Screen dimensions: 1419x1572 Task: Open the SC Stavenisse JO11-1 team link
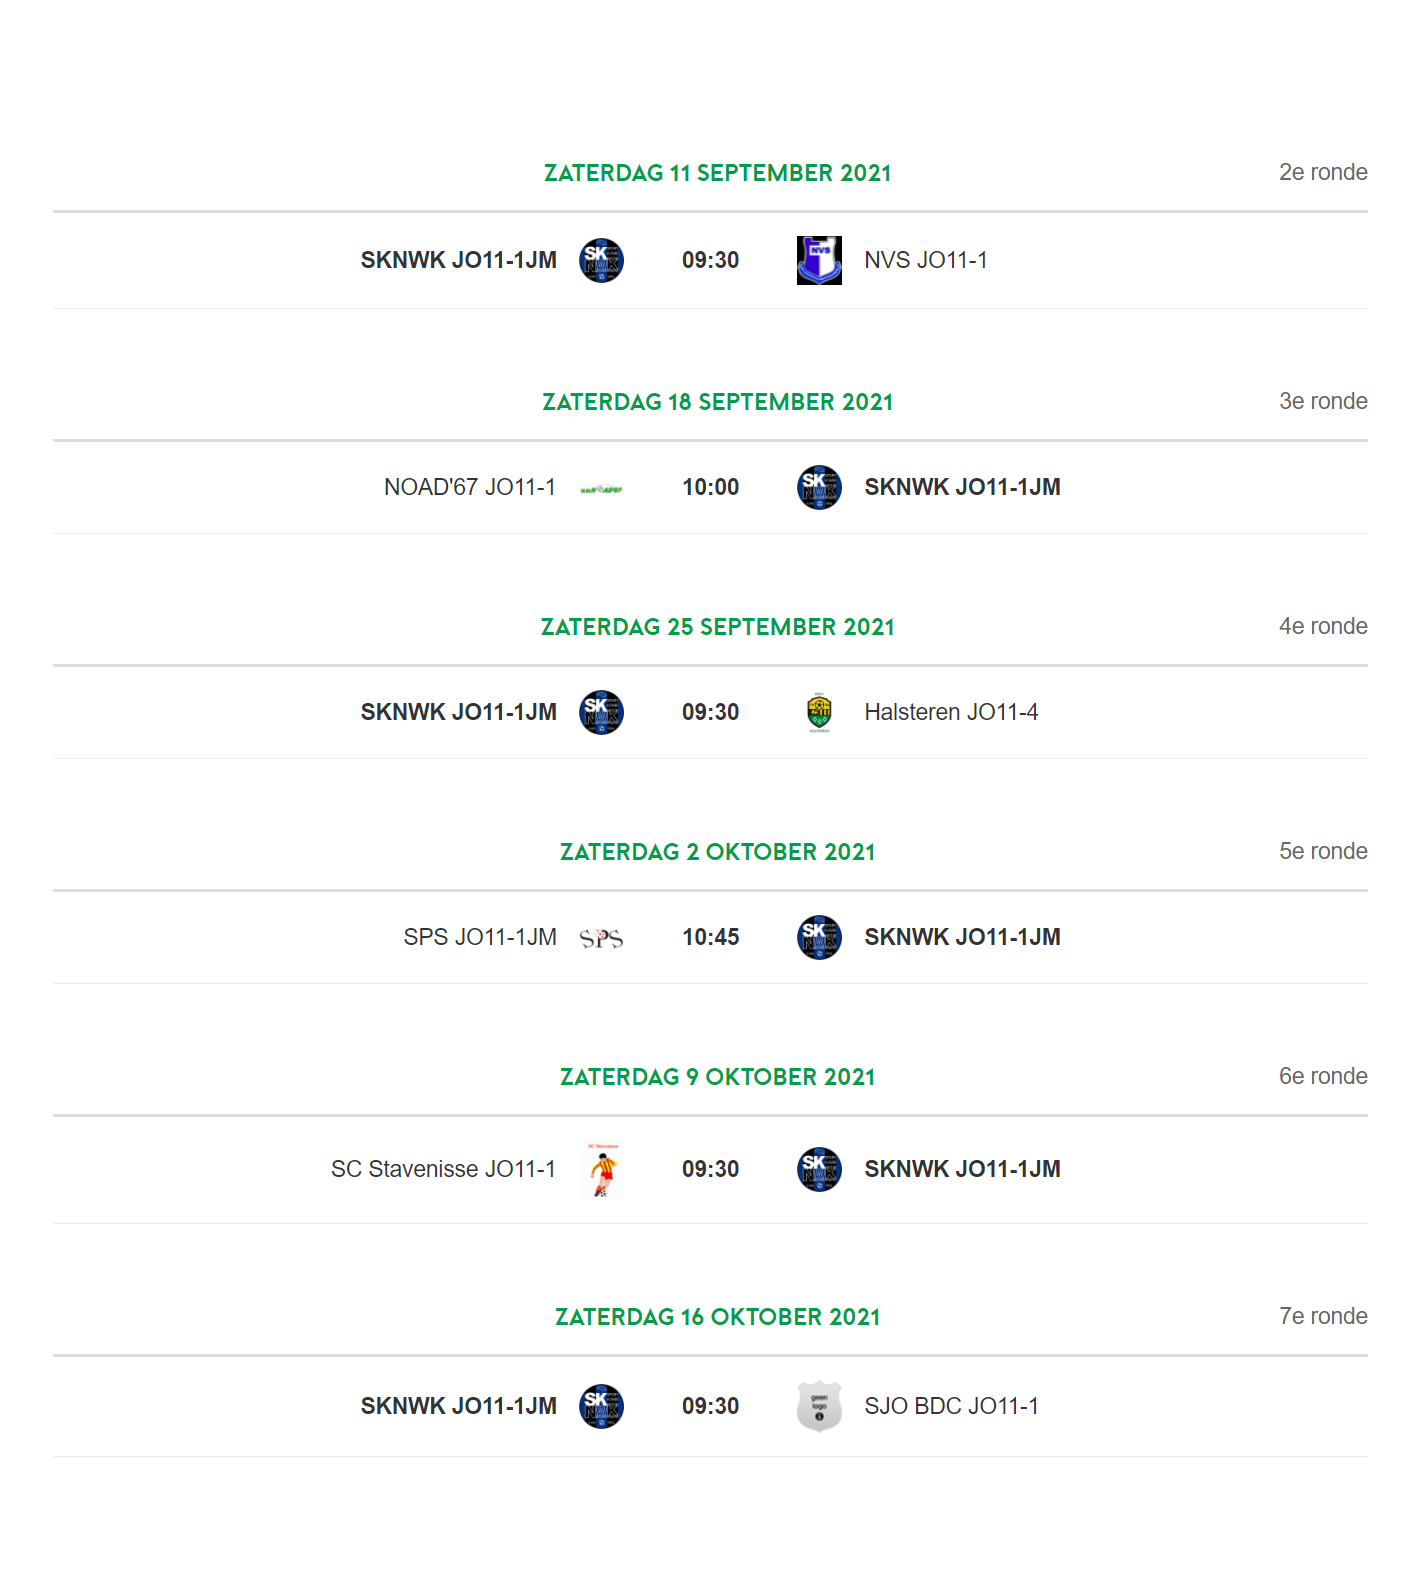[443, 1169]
